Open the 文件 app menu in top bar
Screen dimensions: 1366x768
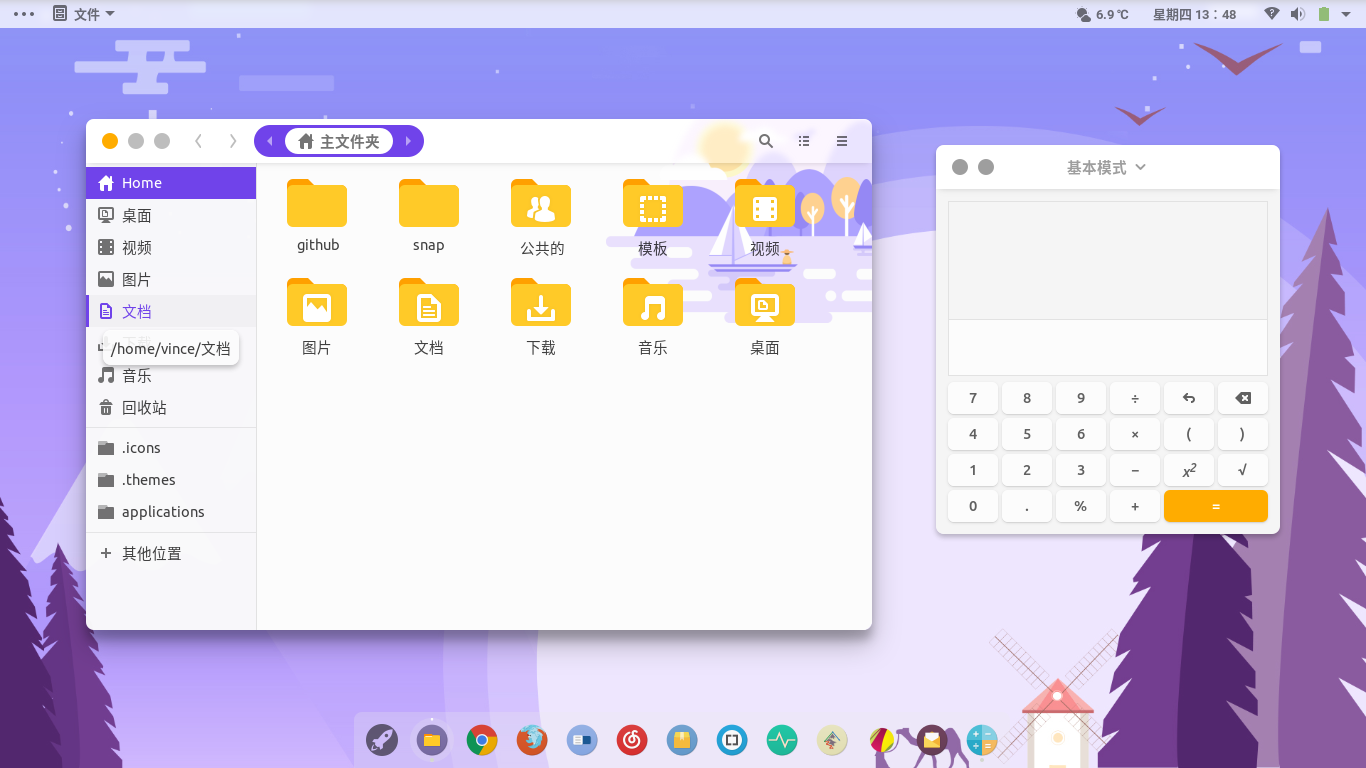(x=84, y=14)
